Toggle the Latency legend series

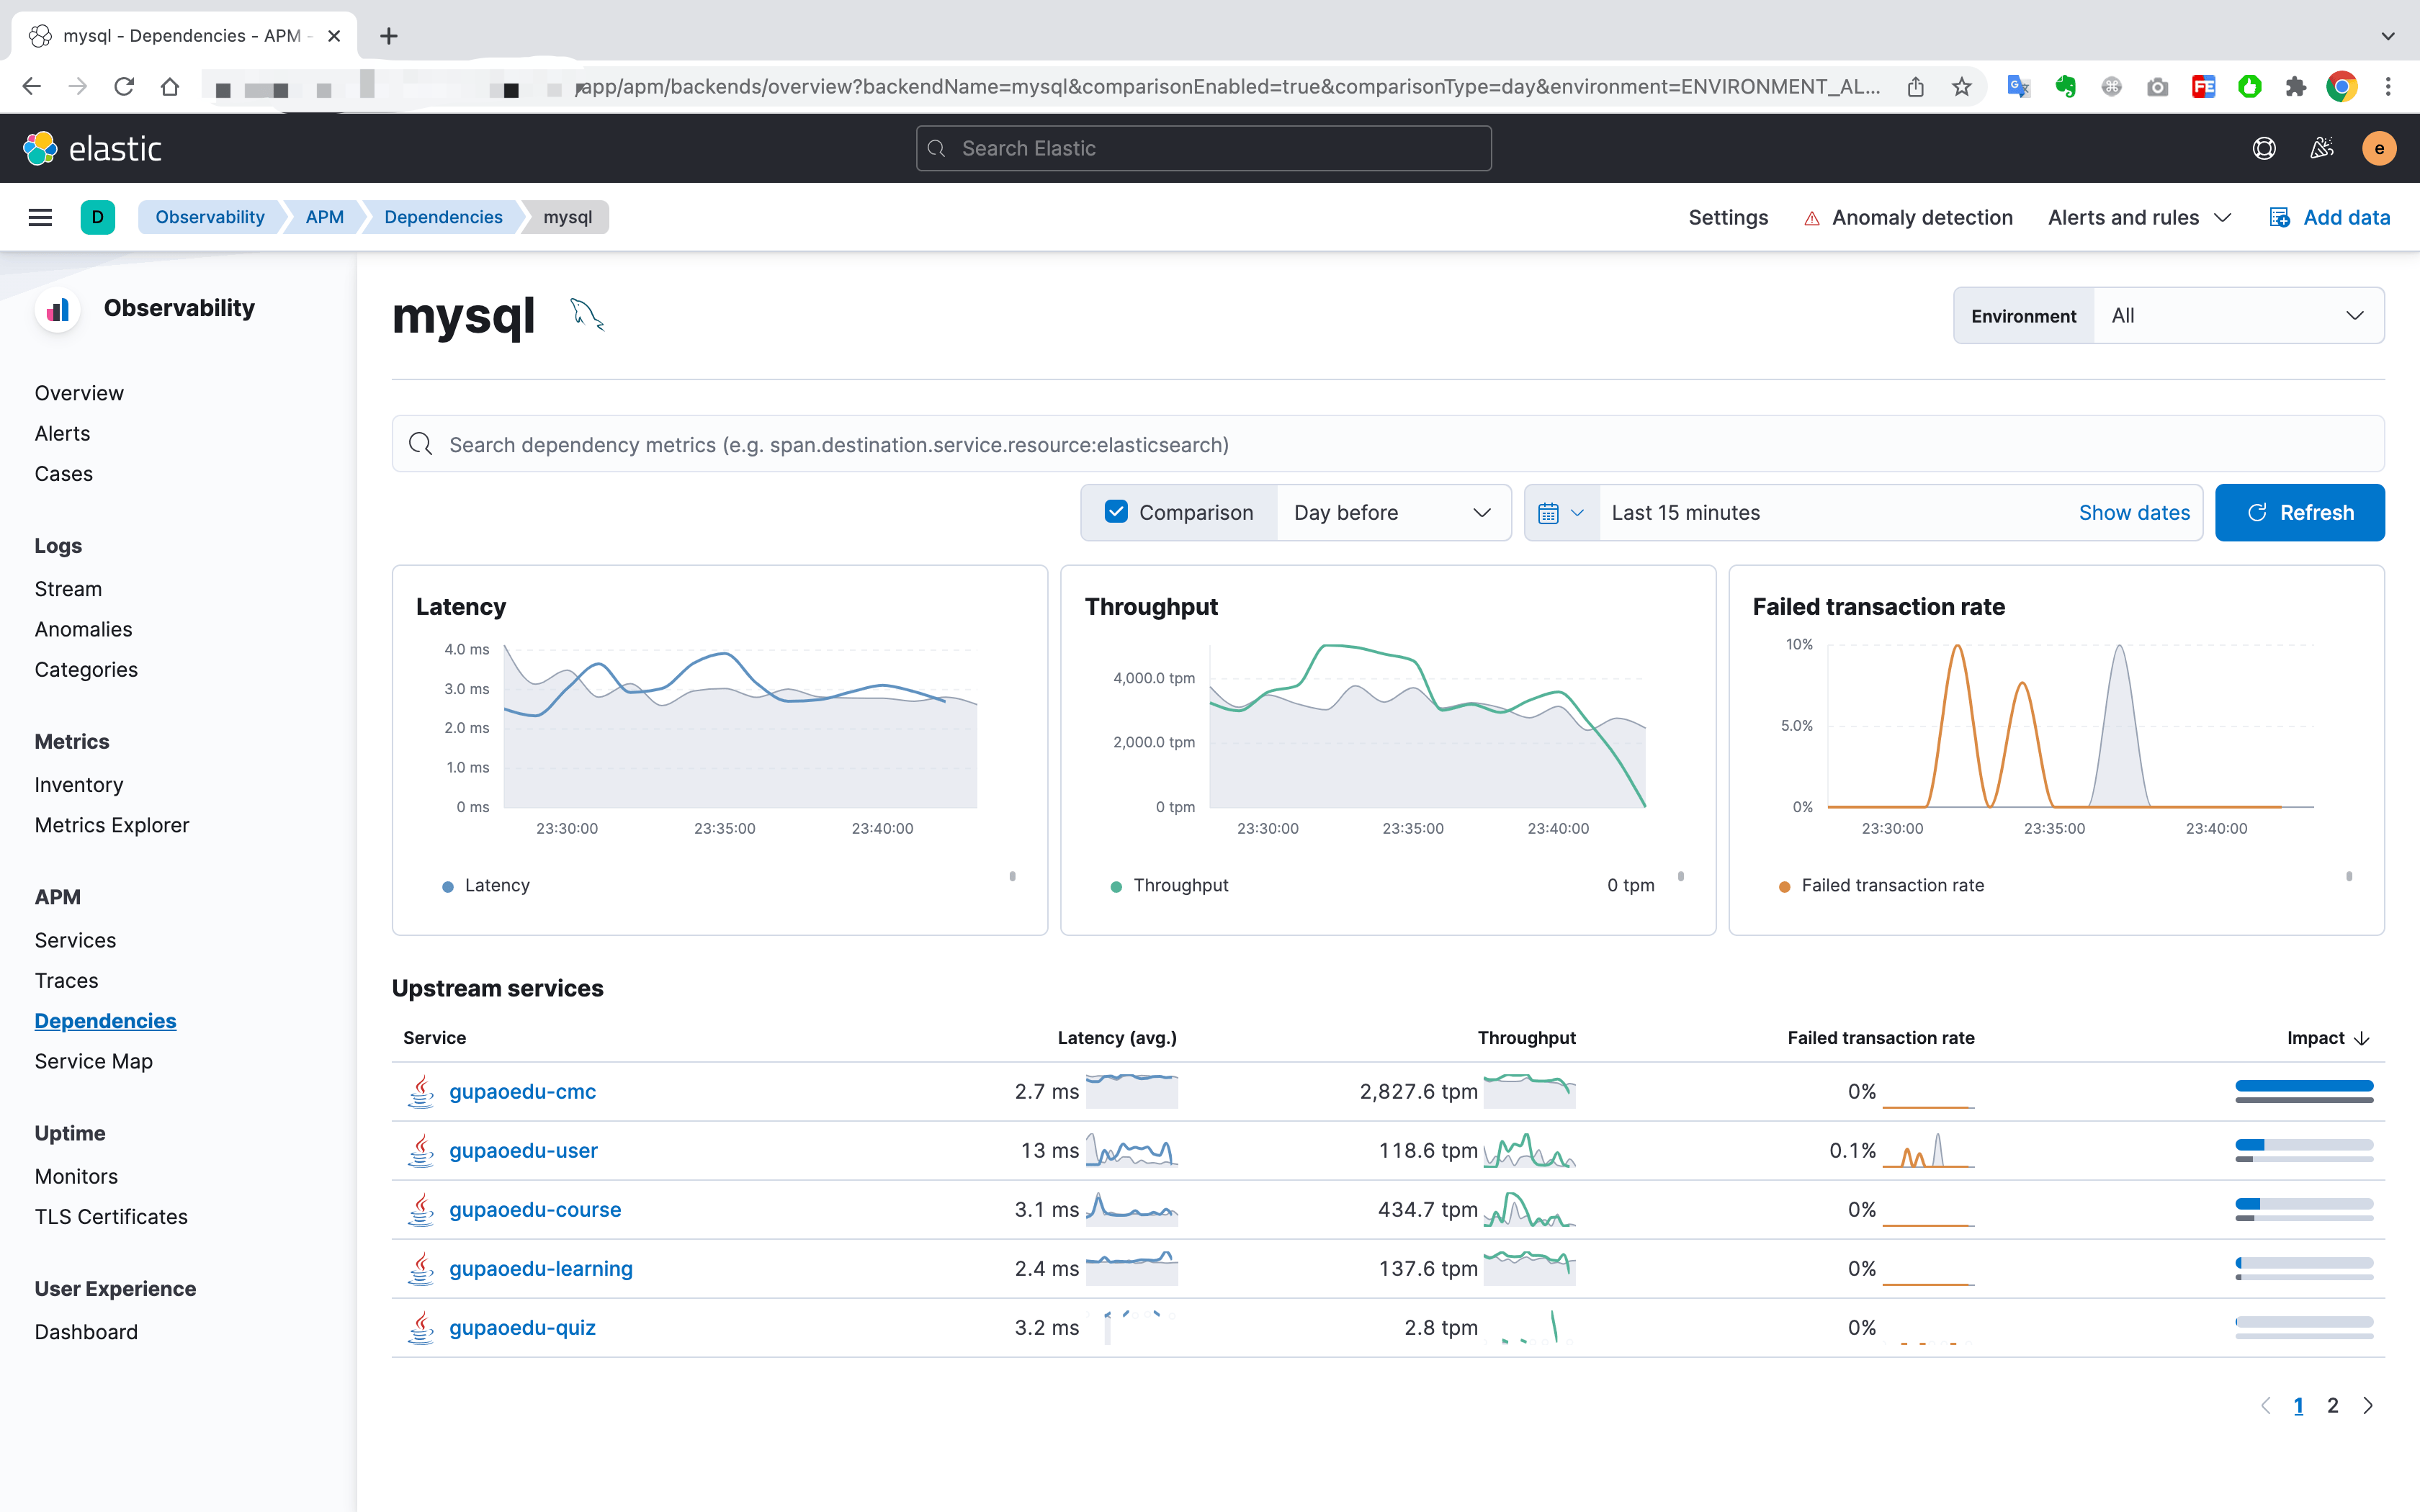(x=486, y=885)
